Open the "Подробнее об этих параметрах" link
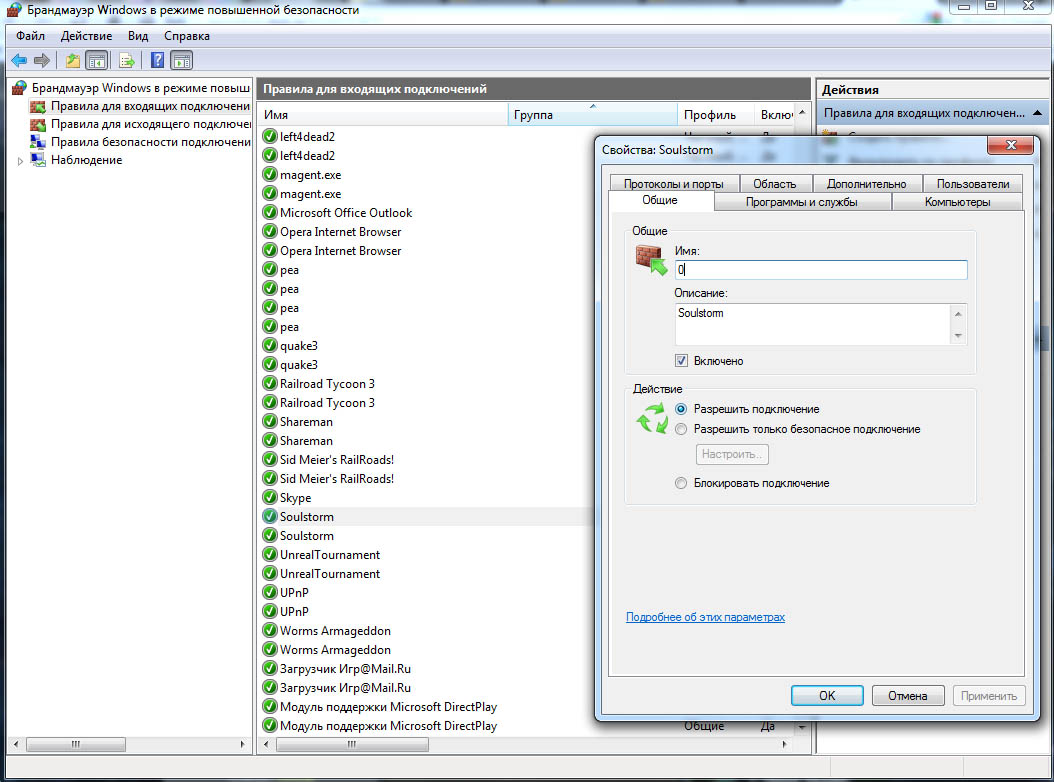 (x=705, y=617)
